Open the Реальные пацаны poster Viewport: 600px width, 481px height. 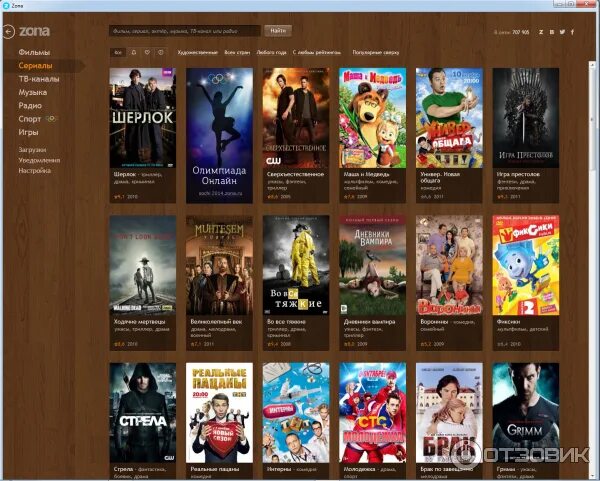tap(219, 413)
